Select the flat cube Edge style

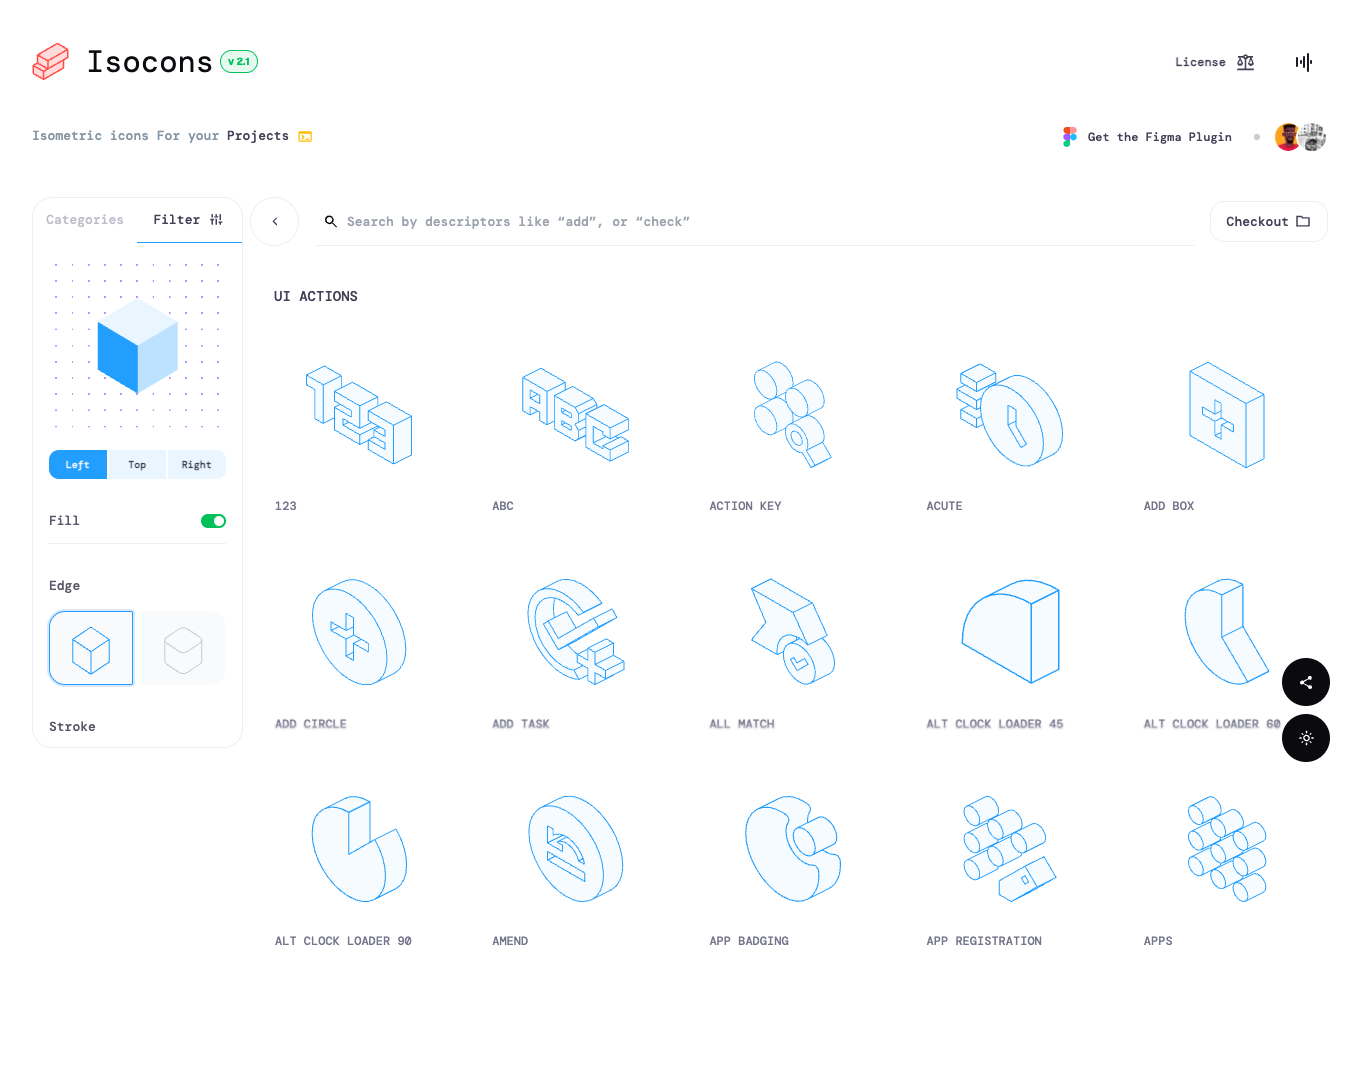pos(182,647)
